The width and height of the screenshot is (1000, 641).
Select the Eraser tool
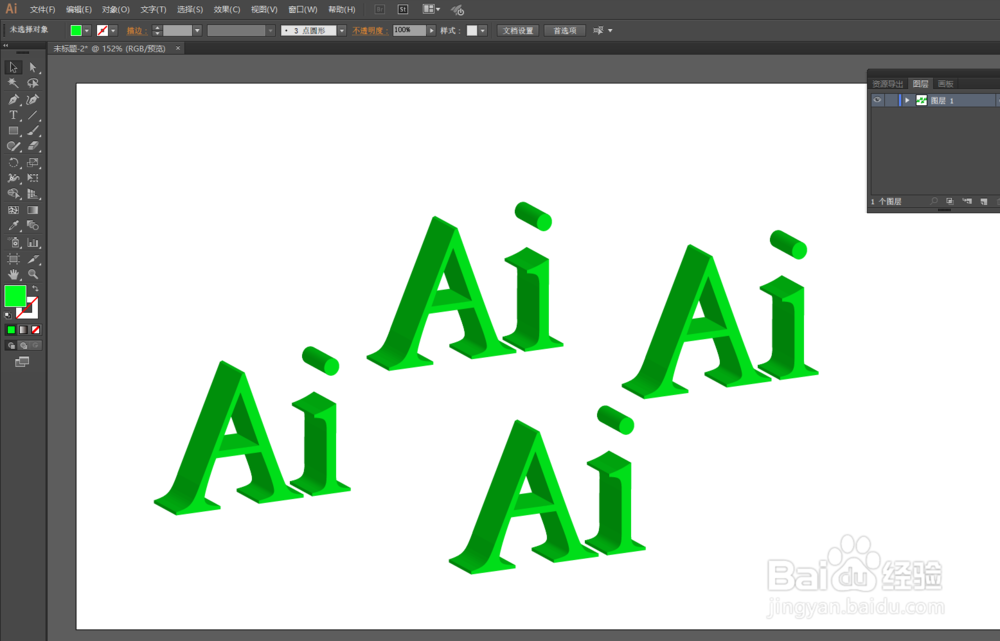pyautogui.click(x=33, y=146)
